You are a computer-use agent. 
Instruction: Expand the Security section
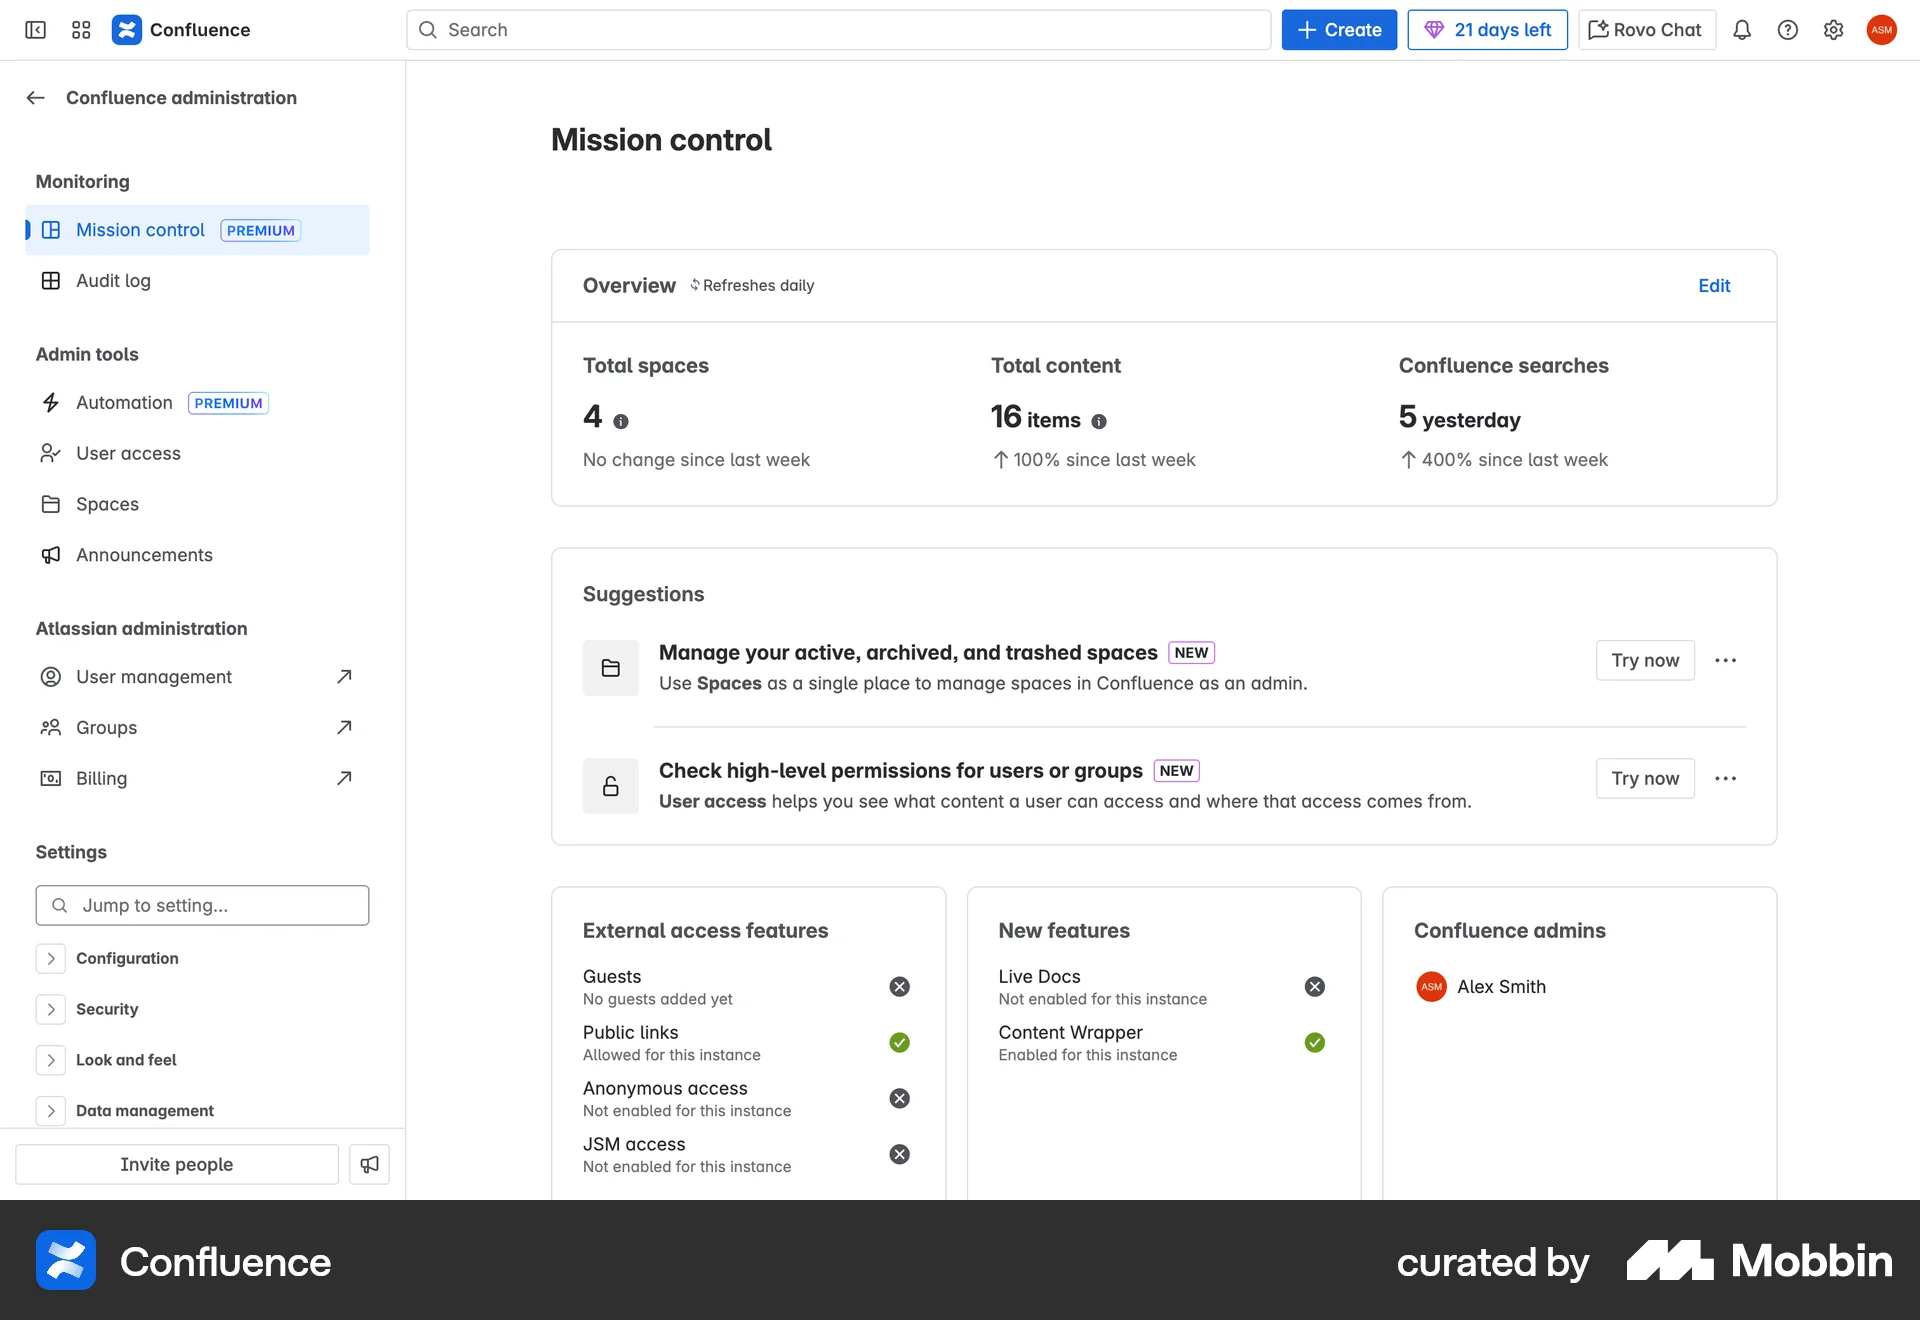50,1009
